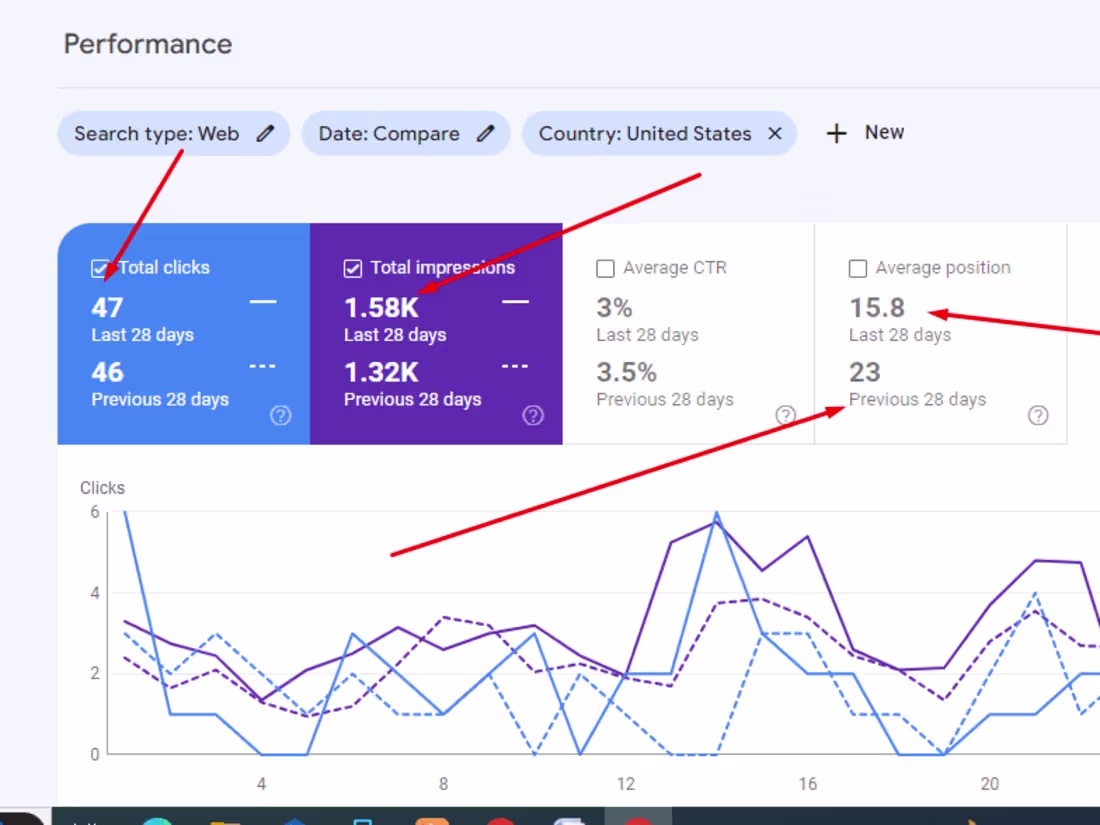
Task: Edit the Search type filter using its pencil icon
Action: [266, 132]
